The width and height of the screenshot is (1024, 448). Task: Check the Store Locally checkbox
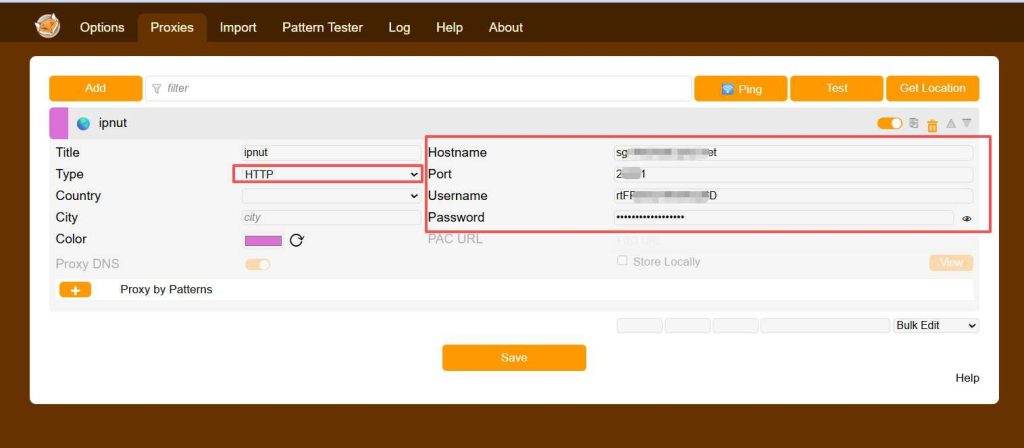tap(622, 261)
